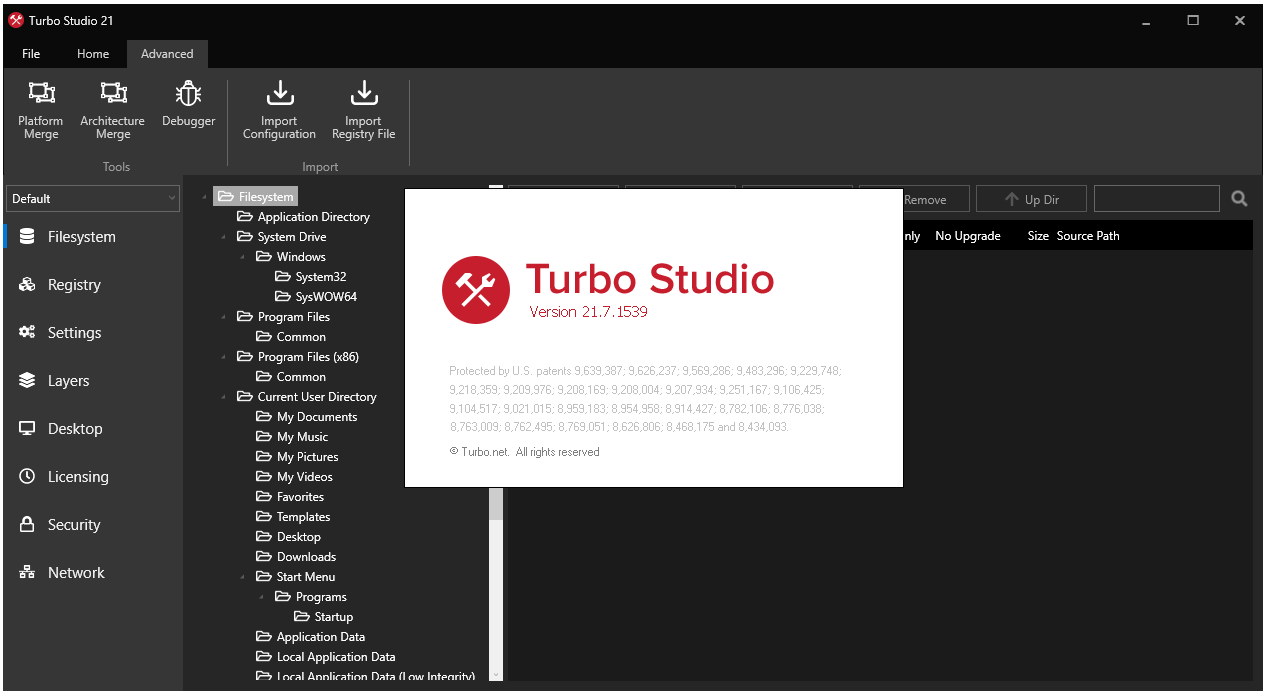Collapse the Start Menu folder node

coord(242,578)
